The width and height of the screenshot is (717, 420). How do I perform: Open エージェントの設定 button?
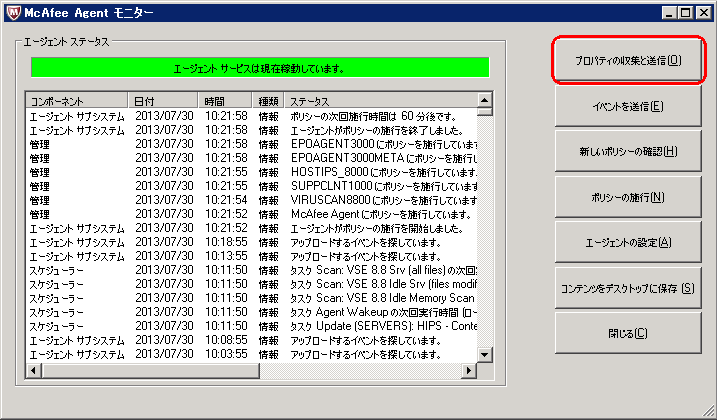(x=628, y=242)
